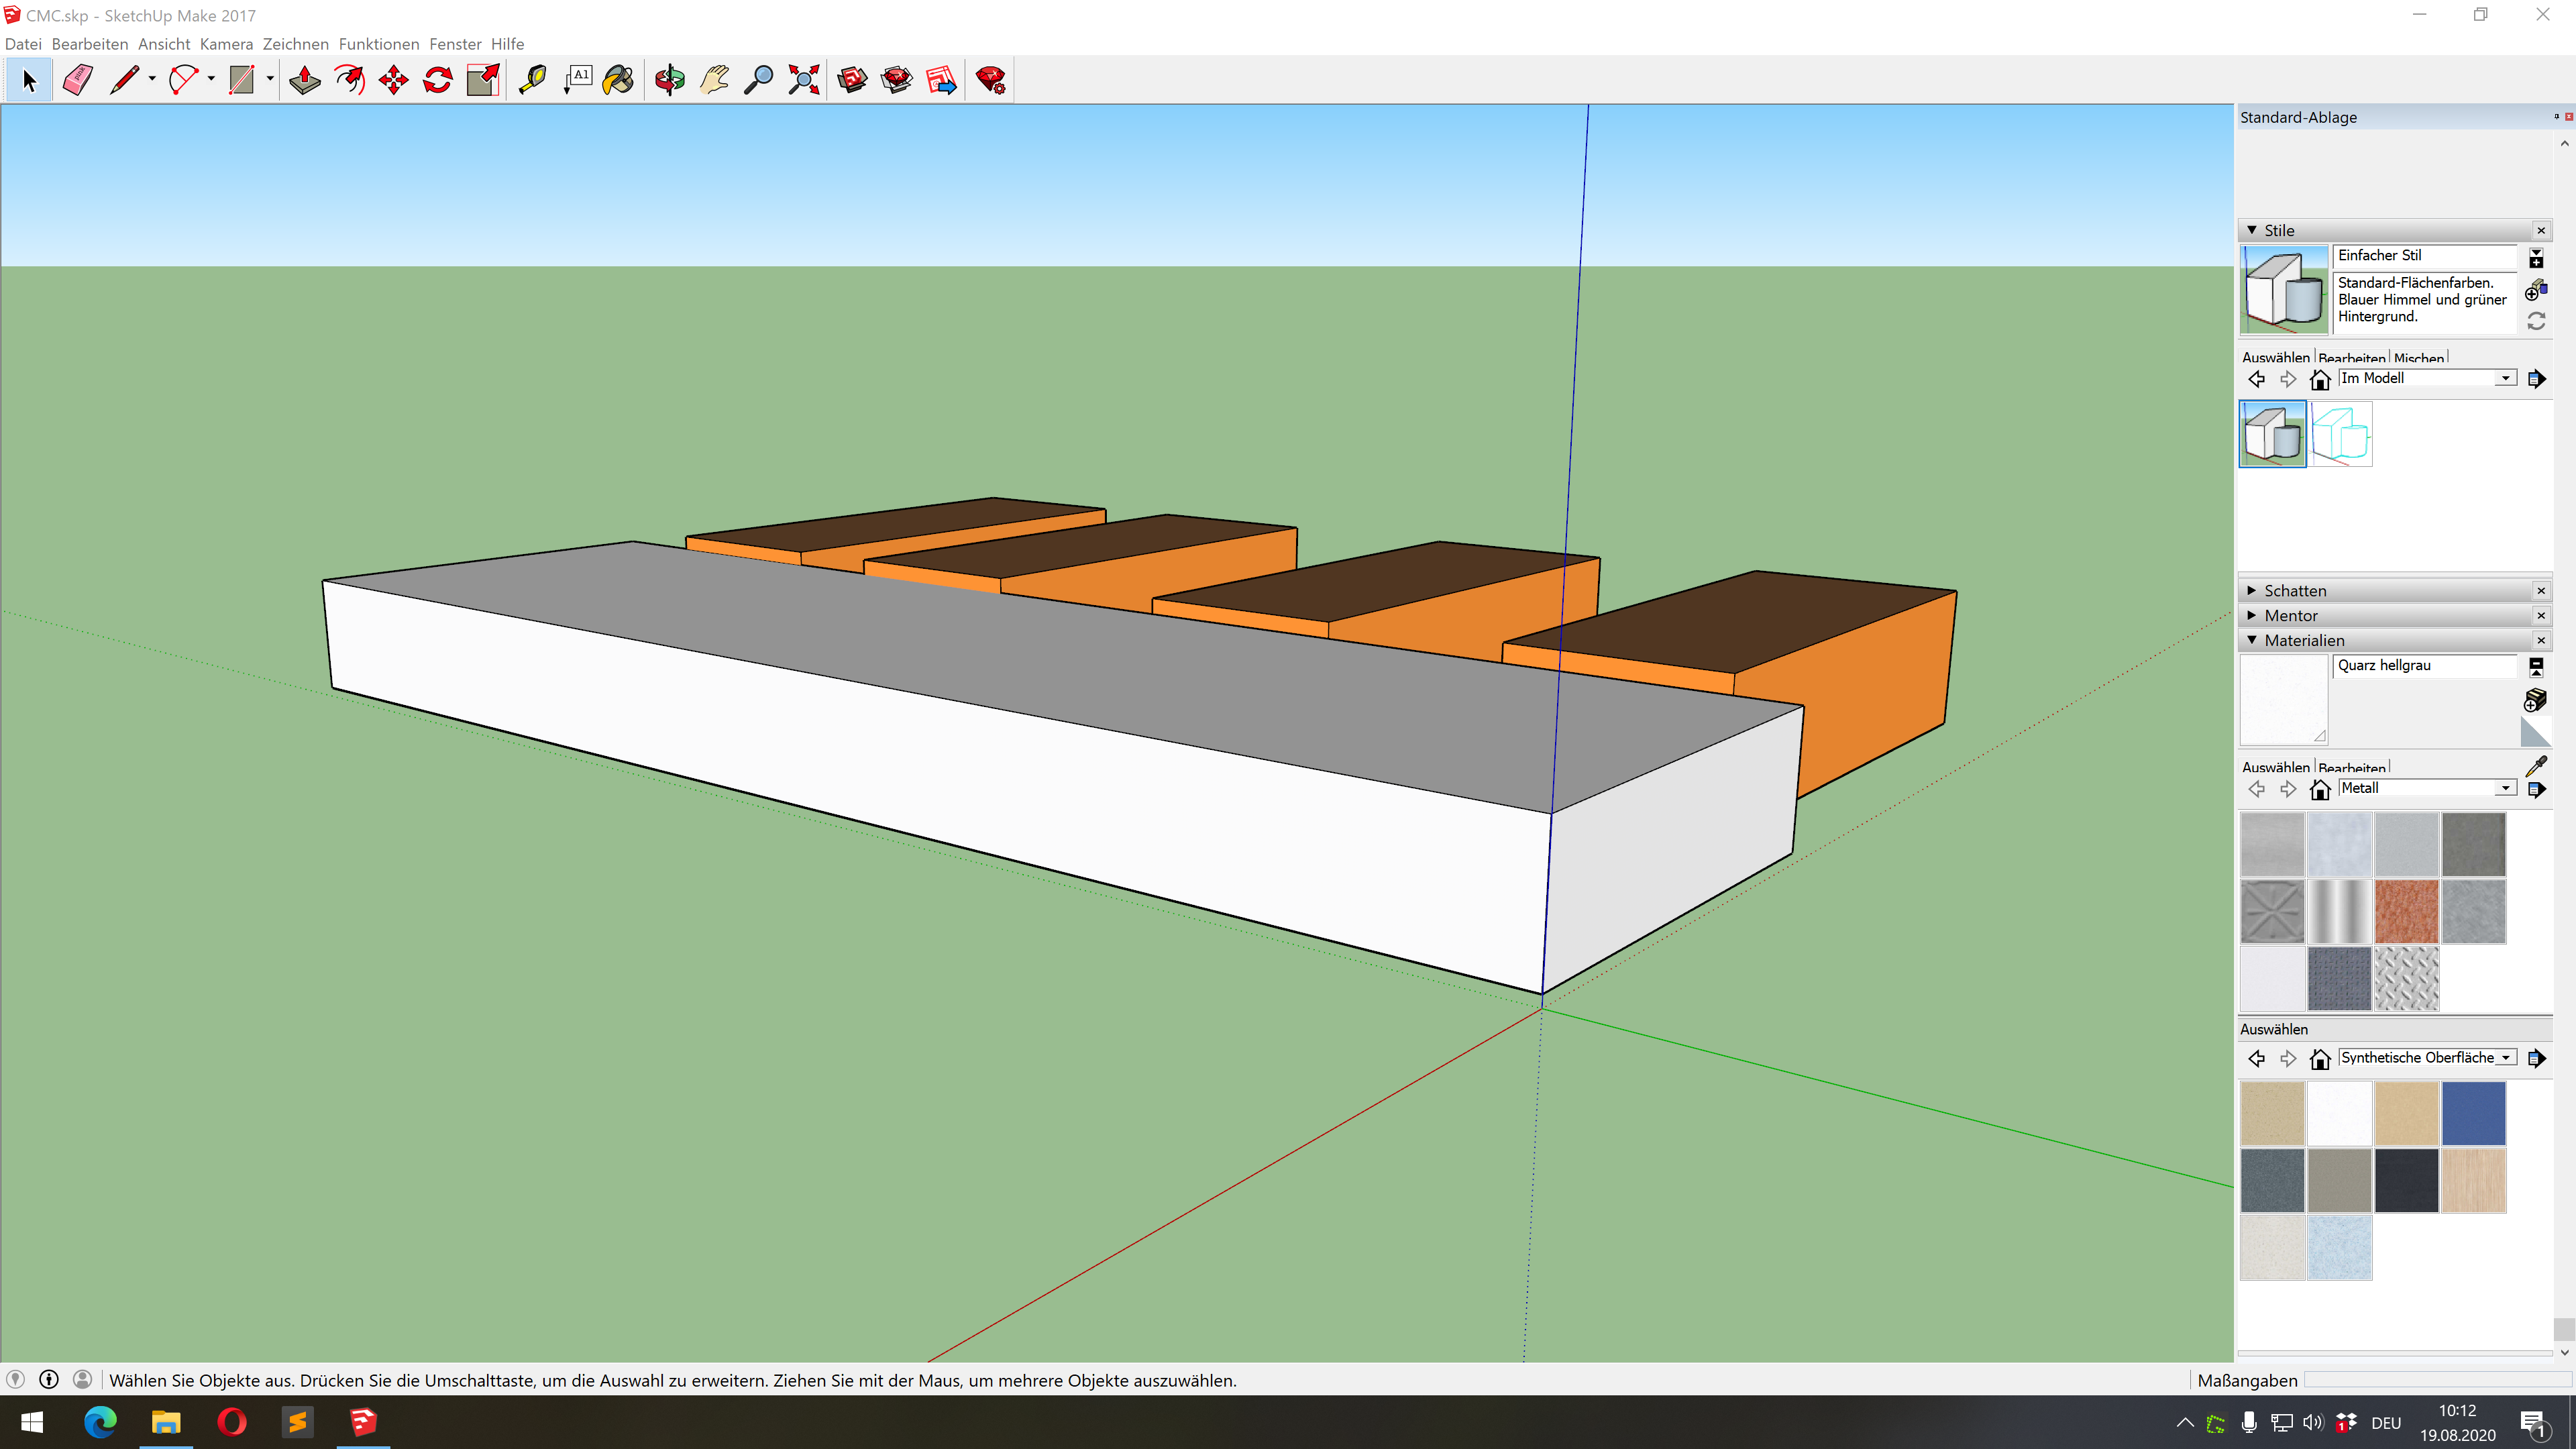Choose the Rotate tool
The image size is (2576, 1449).
[438, 80]
